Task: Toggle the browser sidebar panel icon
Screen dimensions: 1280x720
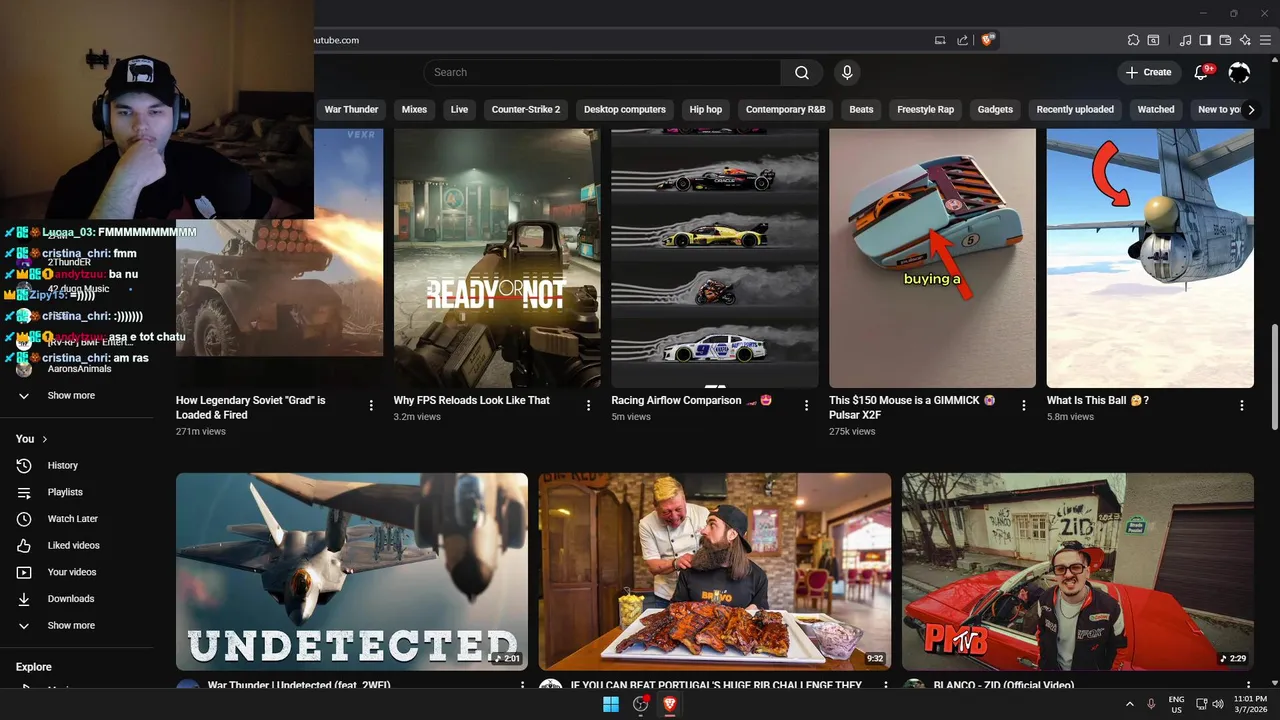Action: [x=1205, y=40]
